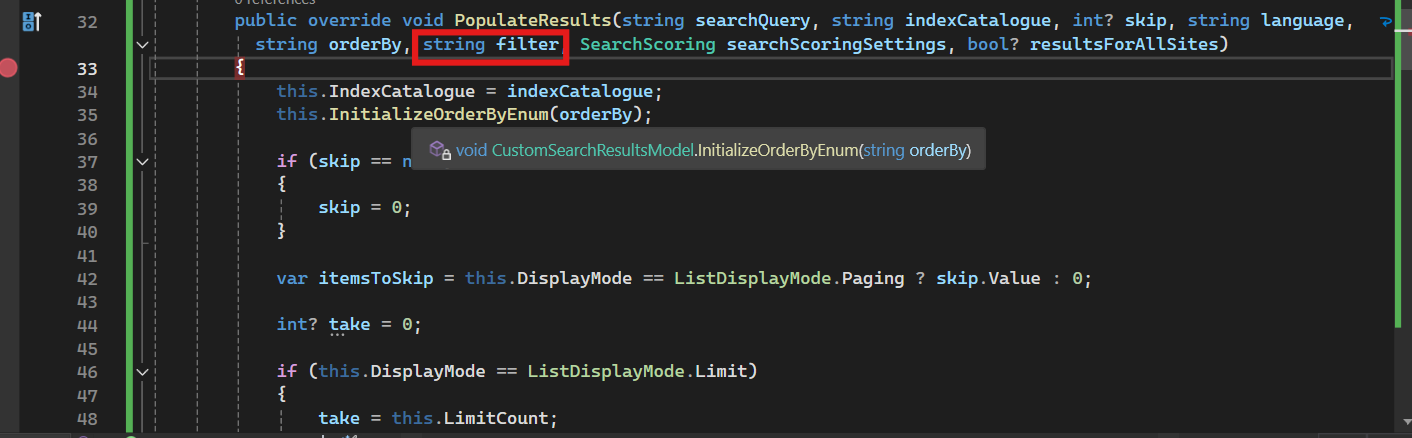Click the SearchScoring type name
This screenshot has width=1412, height=438.
click(x=648, y=45)
